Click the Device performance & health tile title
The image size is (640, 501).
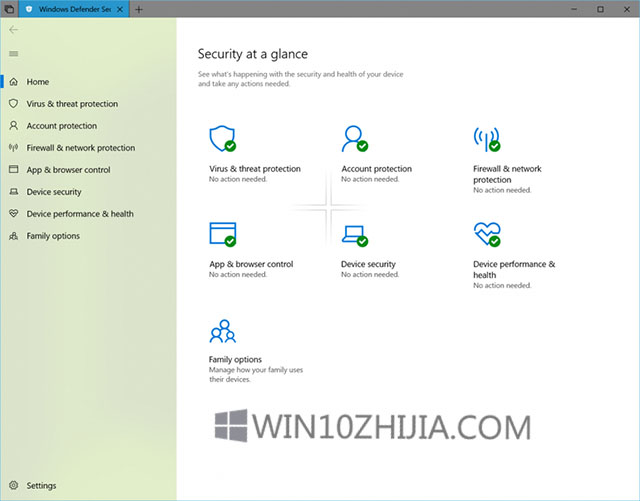pyautogui.click(x=514, y=269)
